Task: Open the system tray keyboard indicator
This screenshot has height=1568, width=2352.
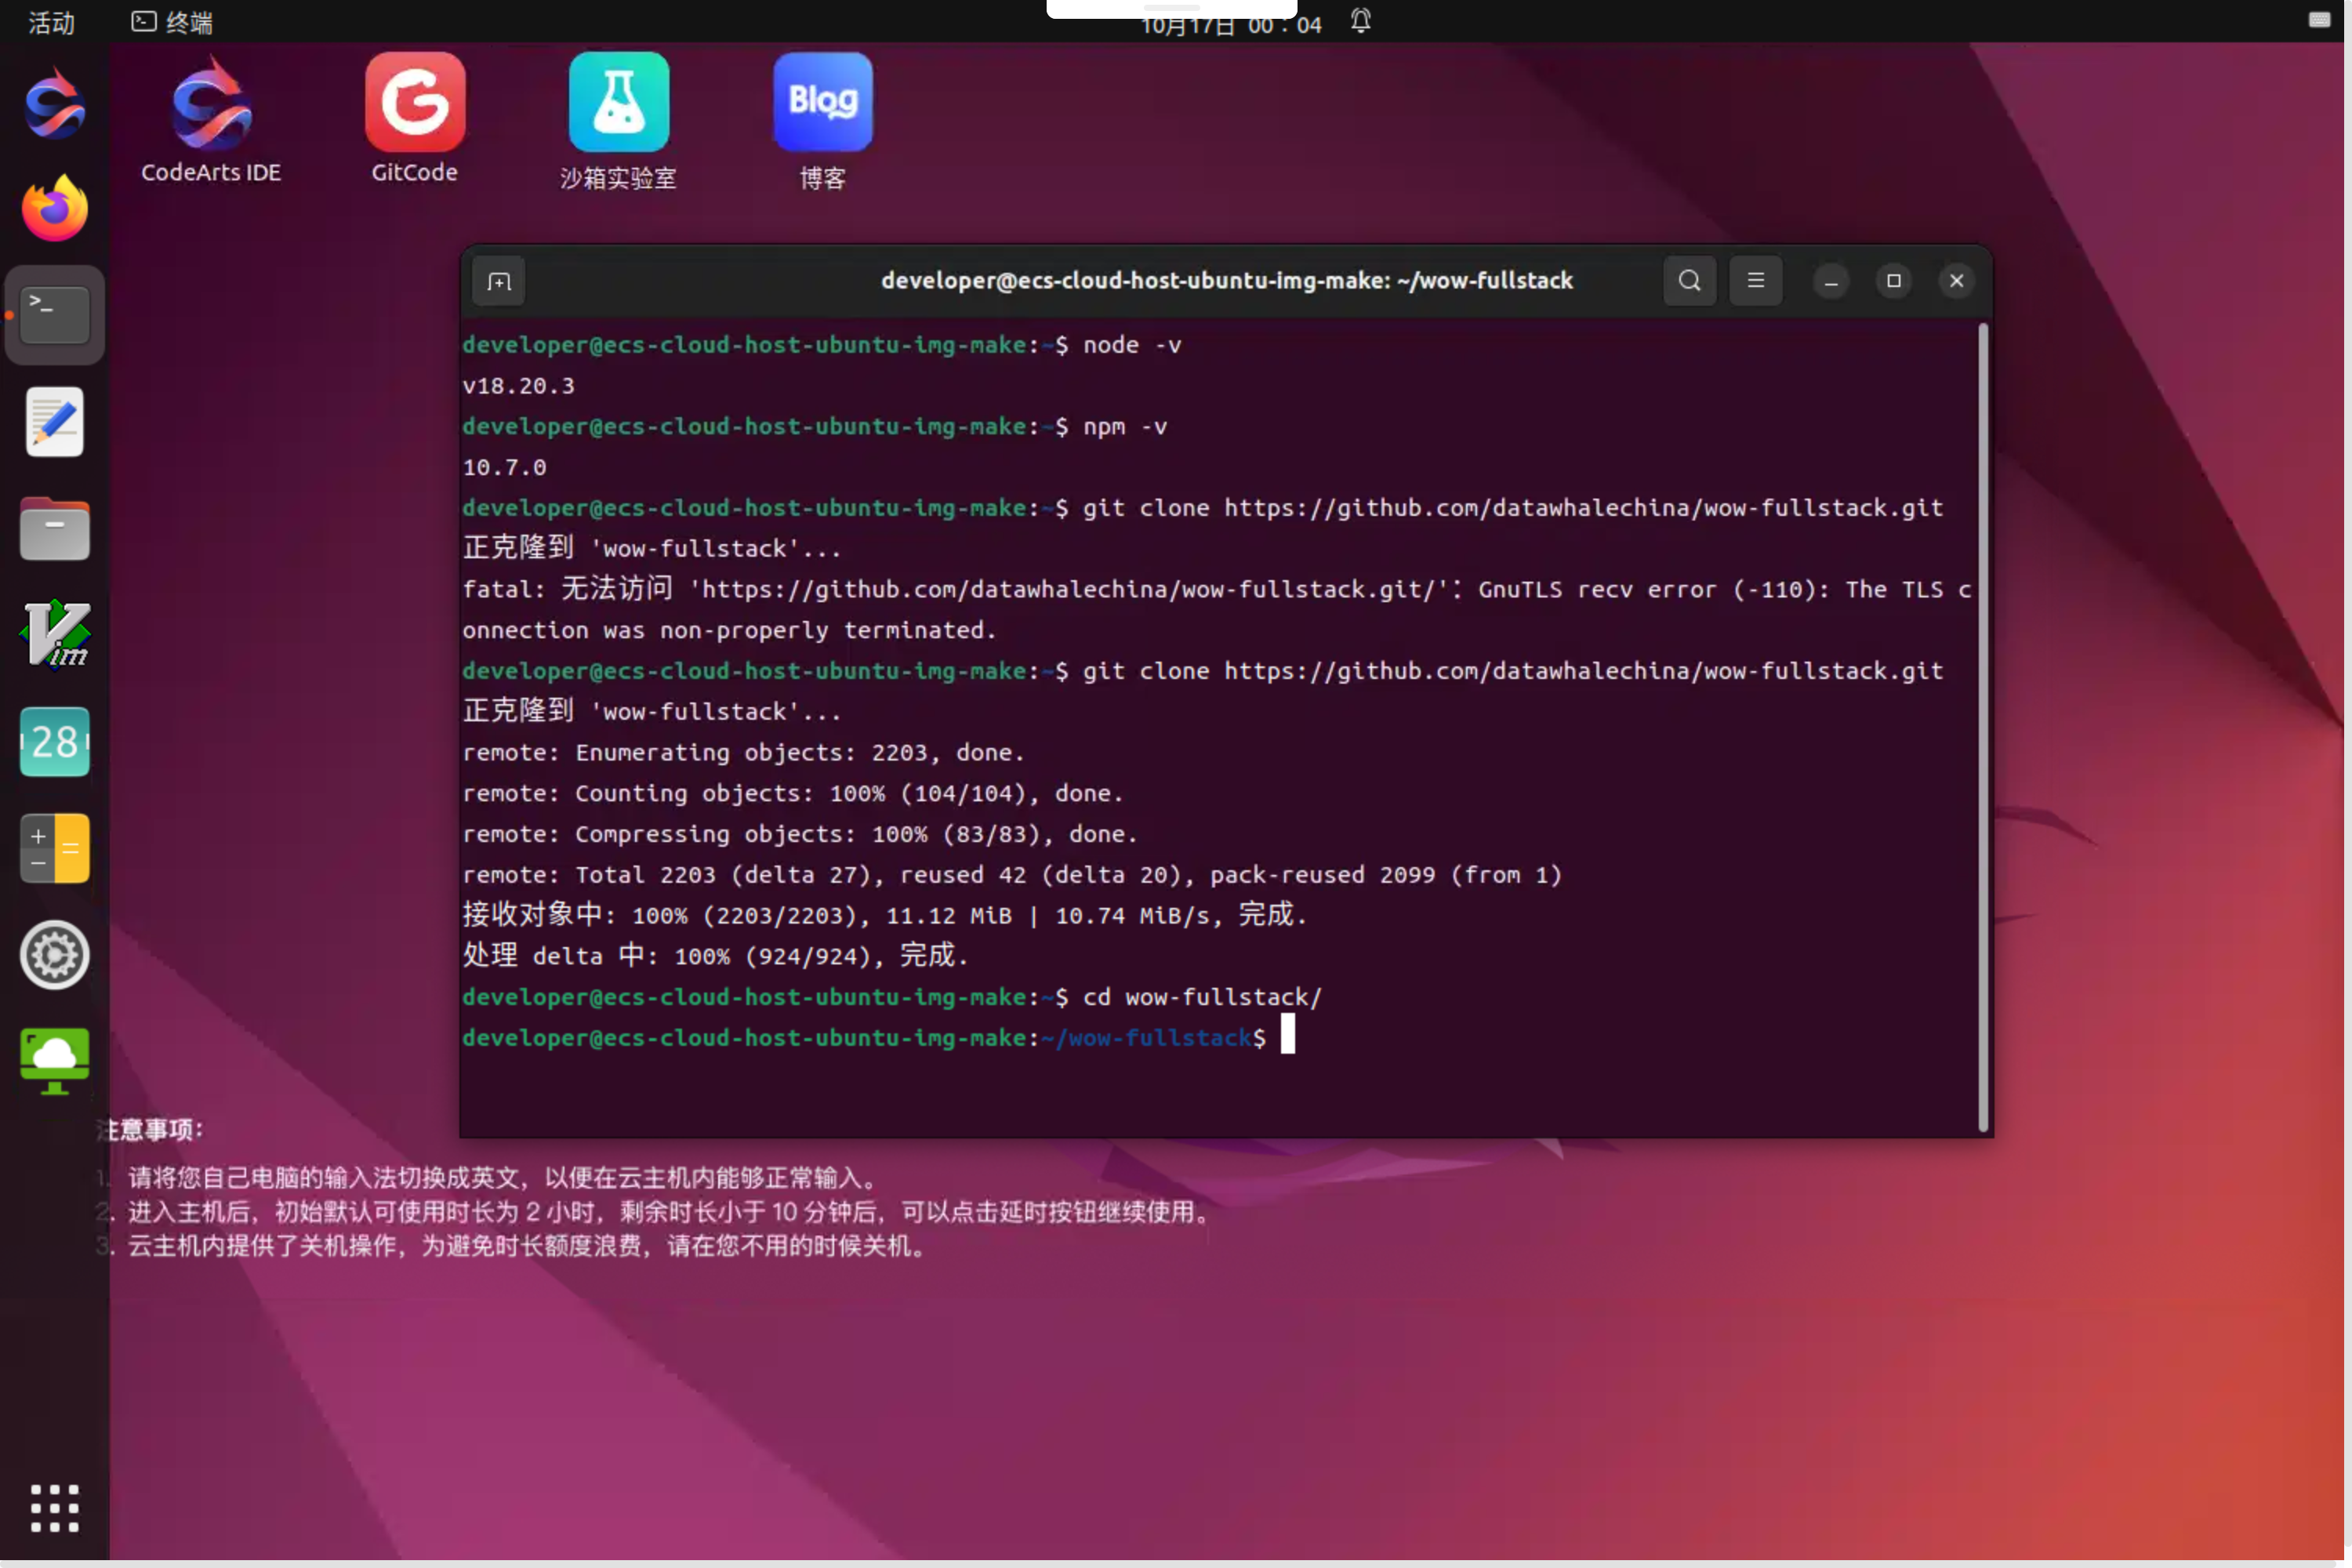Action: (x=2319, y=20)
